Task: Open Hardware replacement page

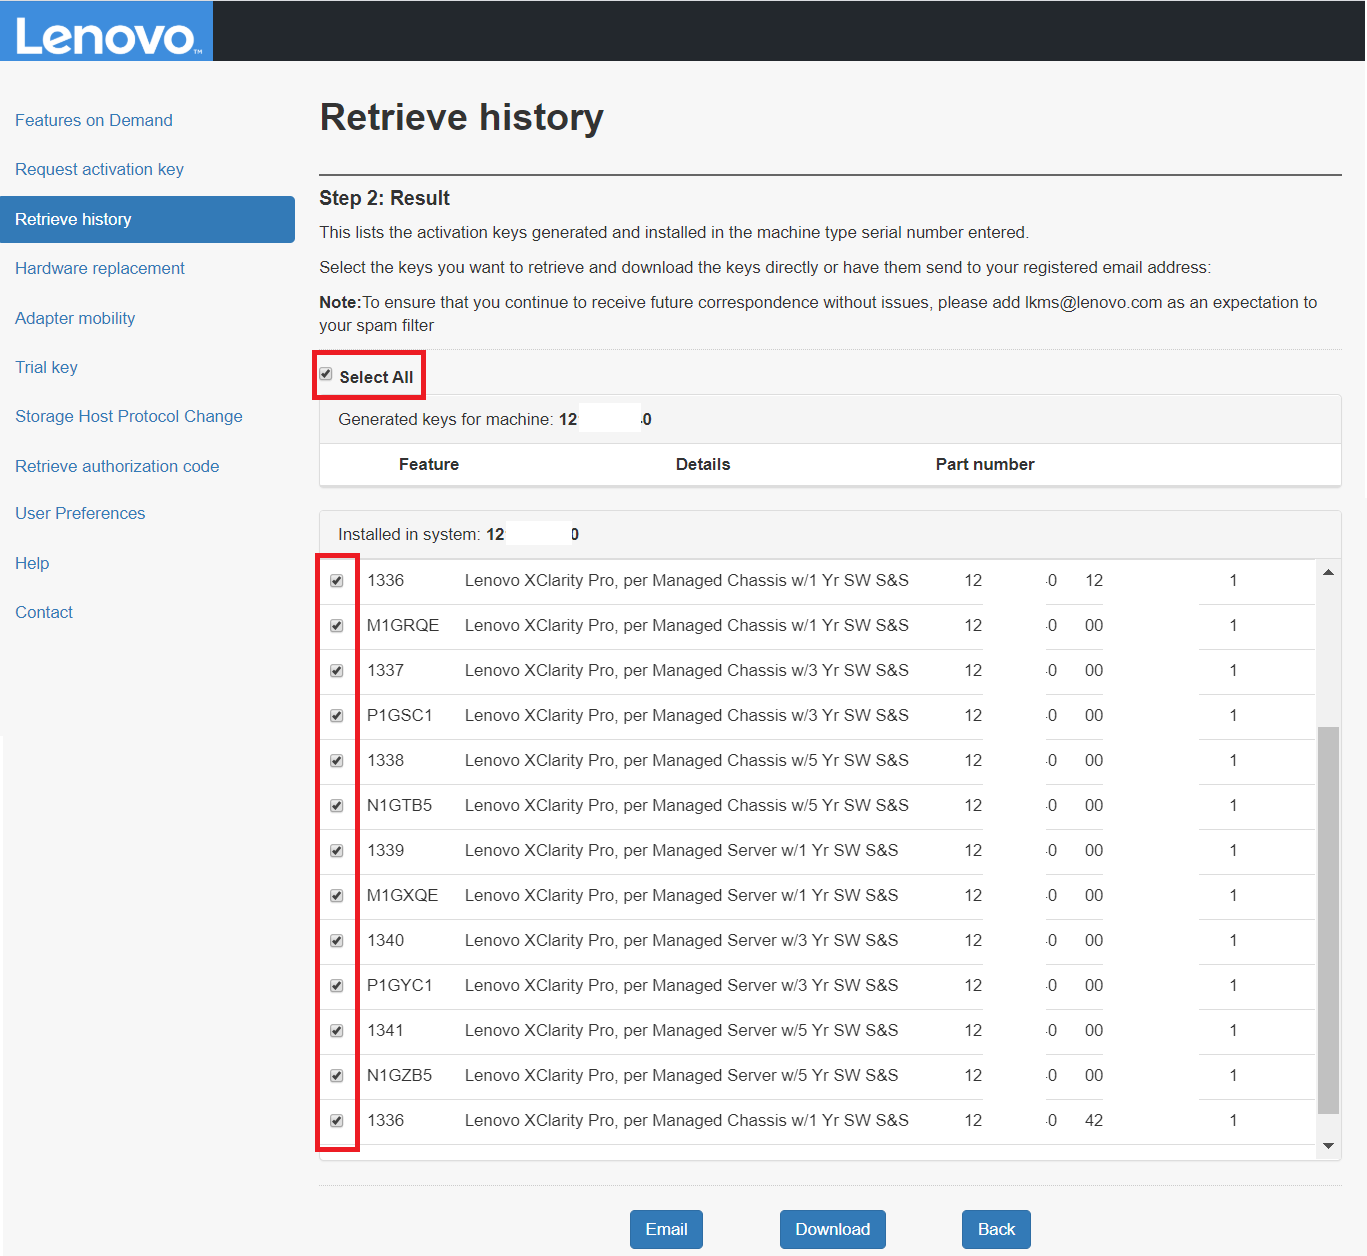Action: click(x=100, y=268)
